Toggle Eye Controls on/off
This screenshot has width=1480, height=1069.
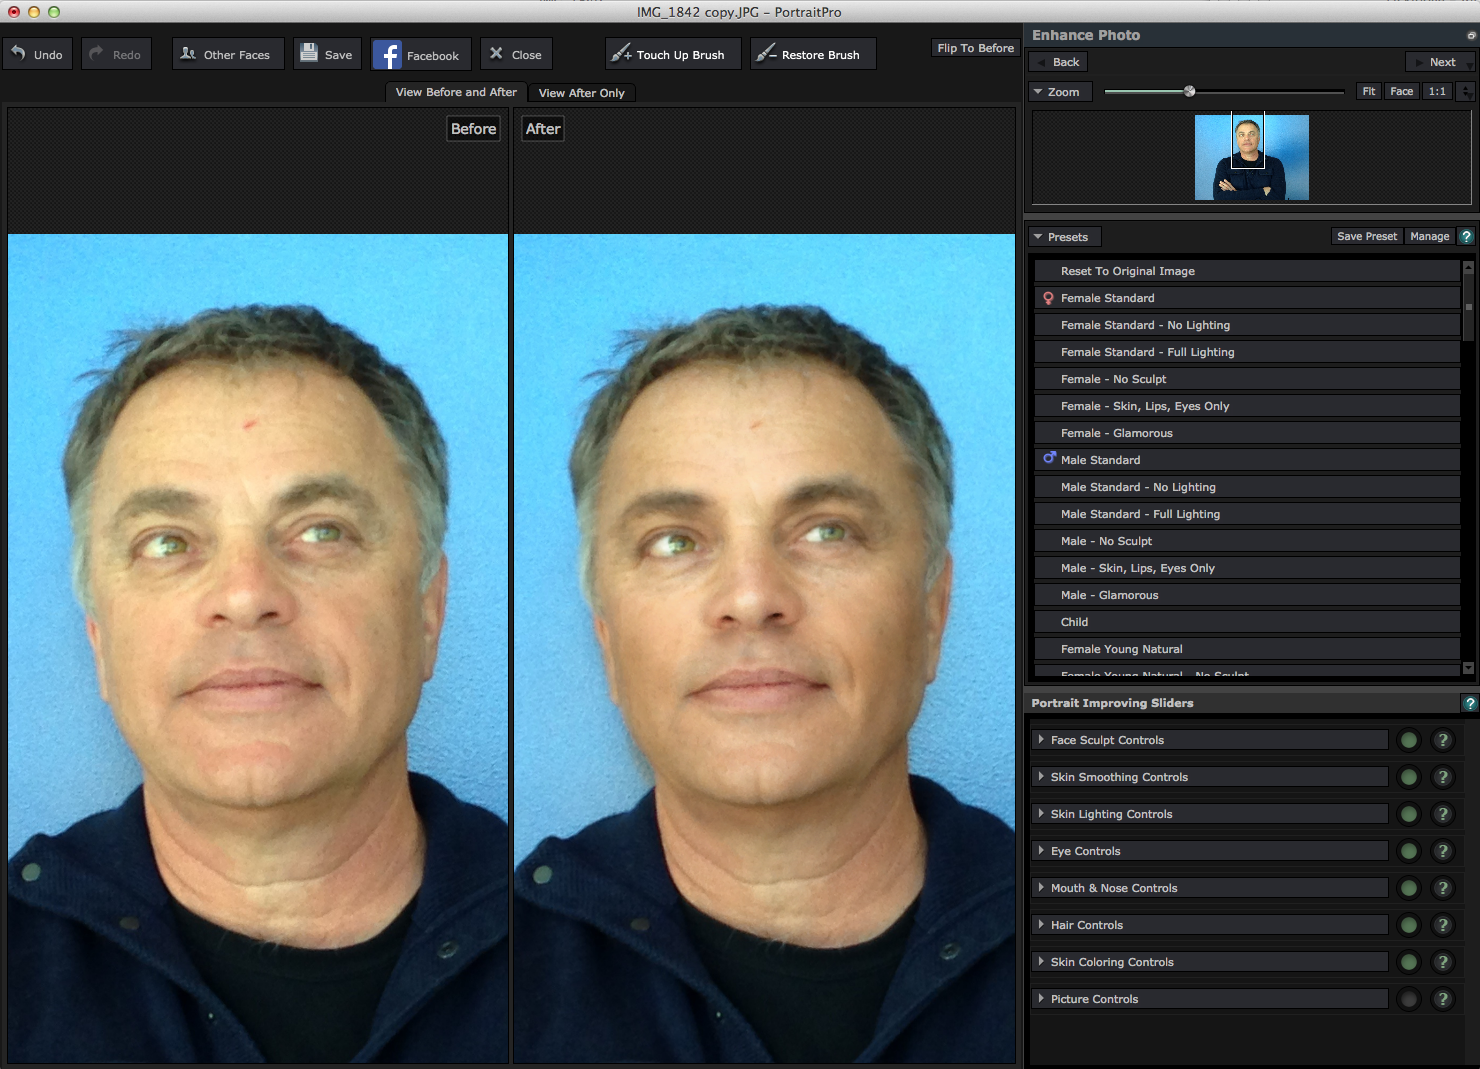point(1409,851)
